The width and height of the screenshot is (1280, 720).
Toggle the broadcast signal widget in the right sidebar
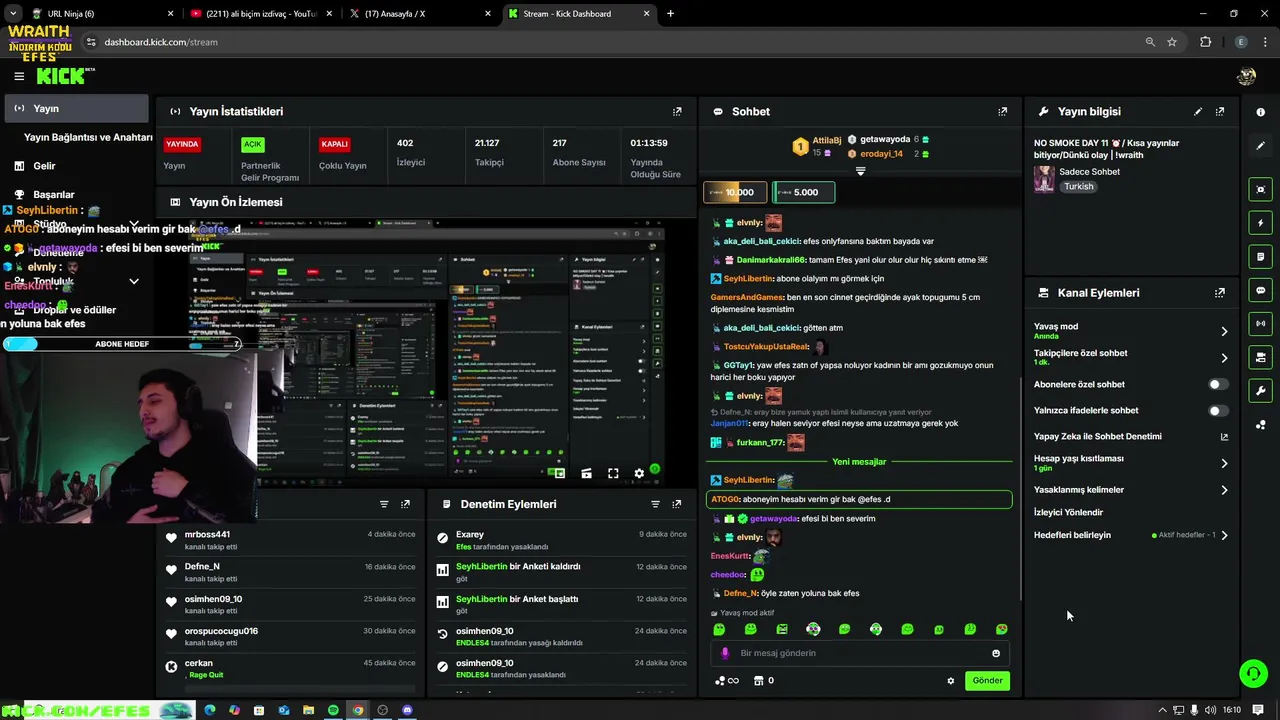[1261, 324]
